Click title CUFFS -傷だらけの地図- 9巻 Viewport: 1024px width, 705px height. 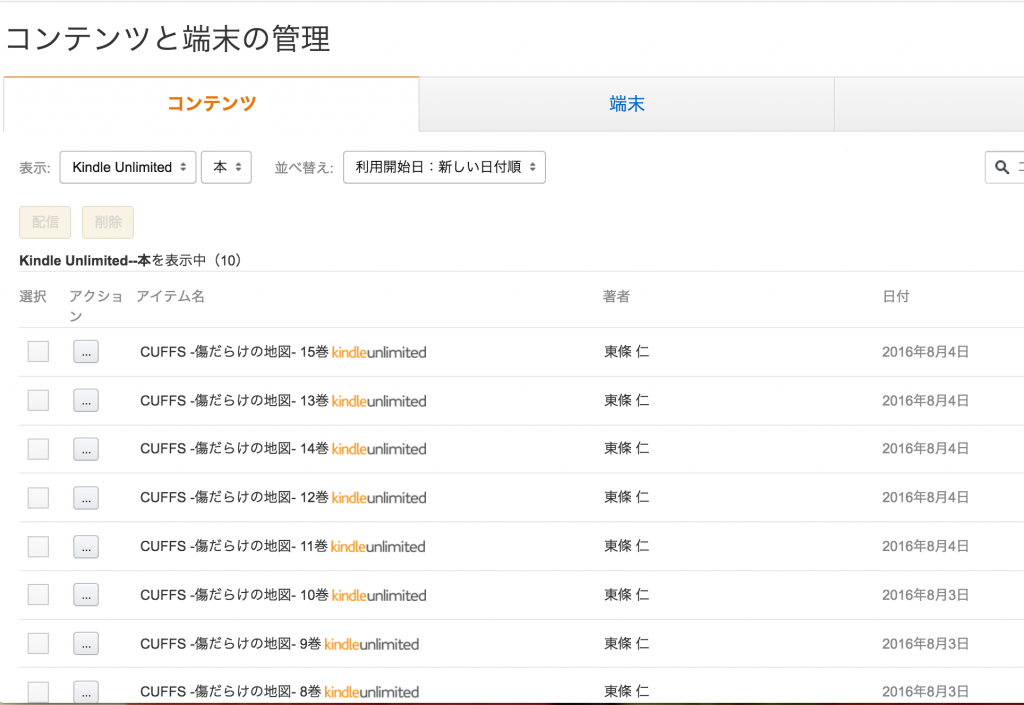[x=231, y=644]
